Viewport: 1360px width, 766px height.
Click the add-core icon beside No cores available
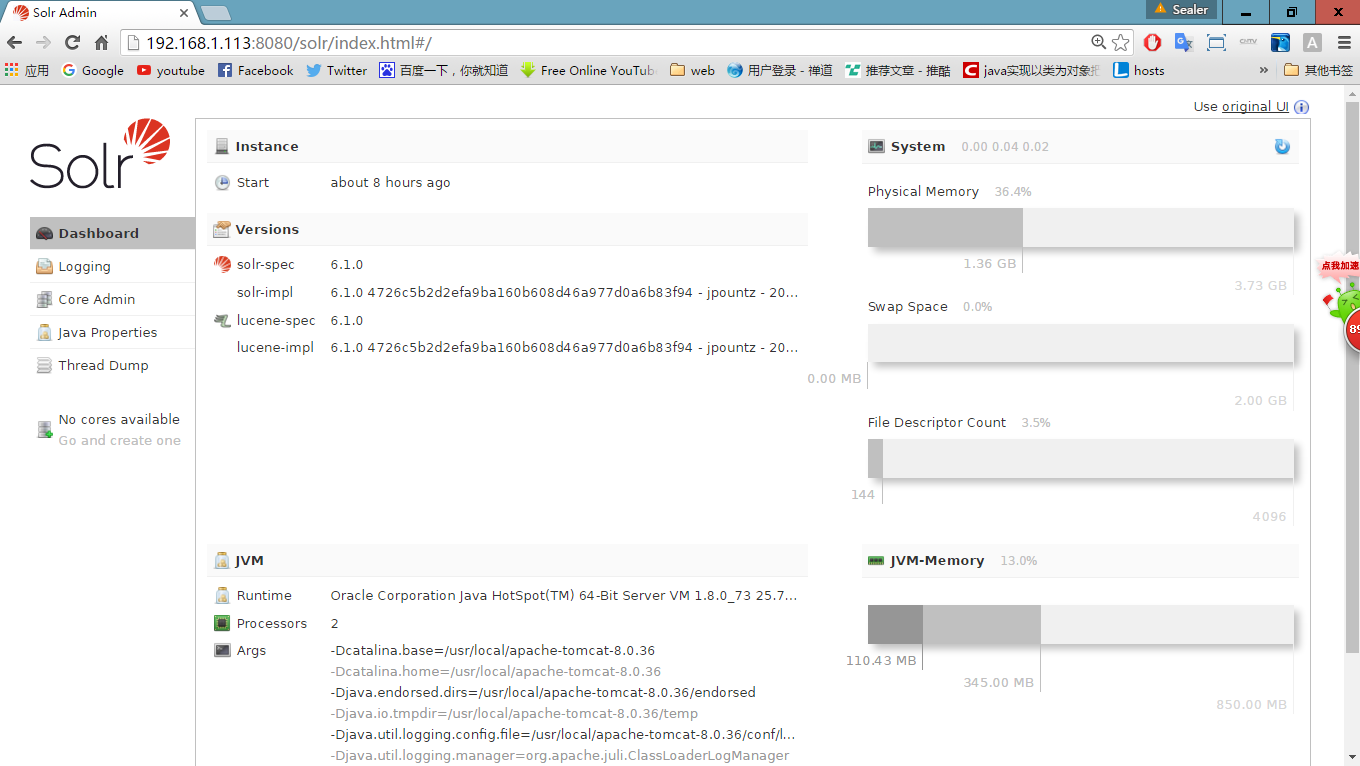[44, 429]
